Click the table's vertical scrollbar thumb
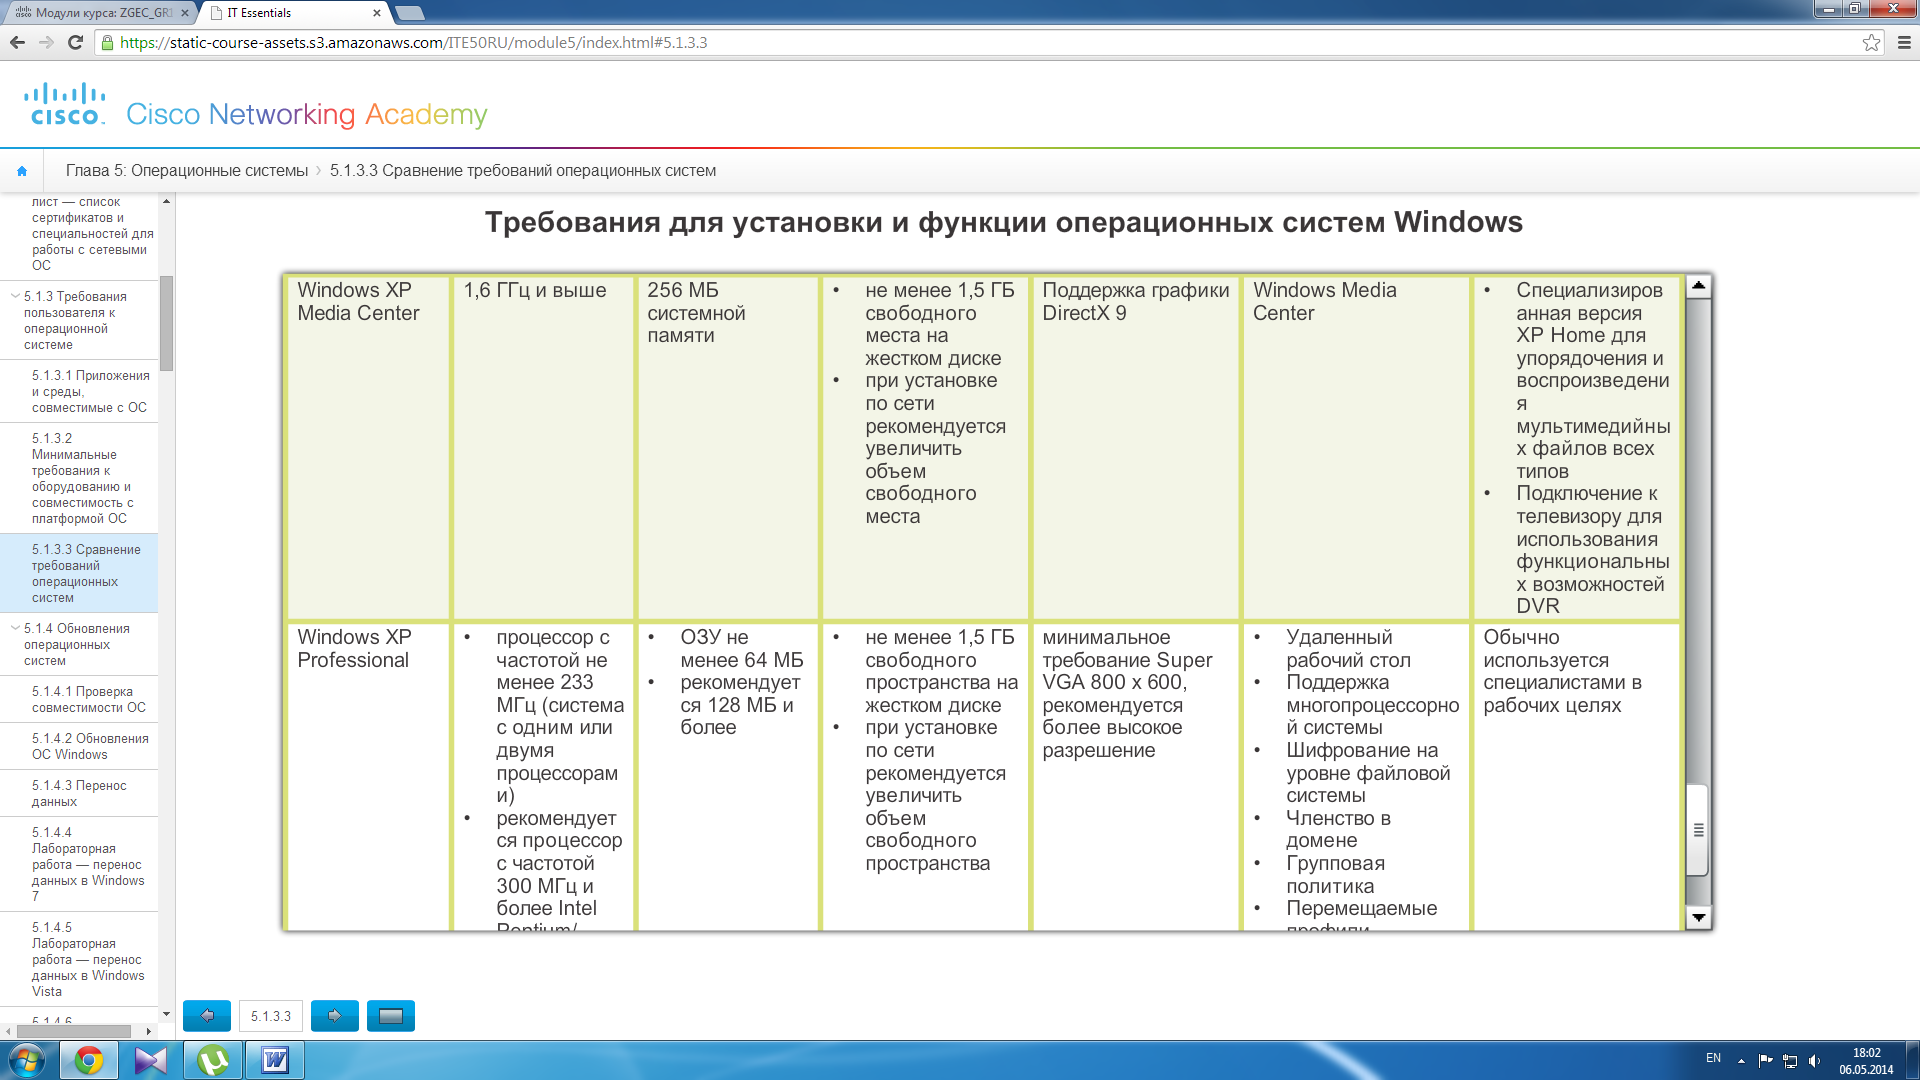The width and height of the screenshot is (1920, 1080). [1698, 830]
